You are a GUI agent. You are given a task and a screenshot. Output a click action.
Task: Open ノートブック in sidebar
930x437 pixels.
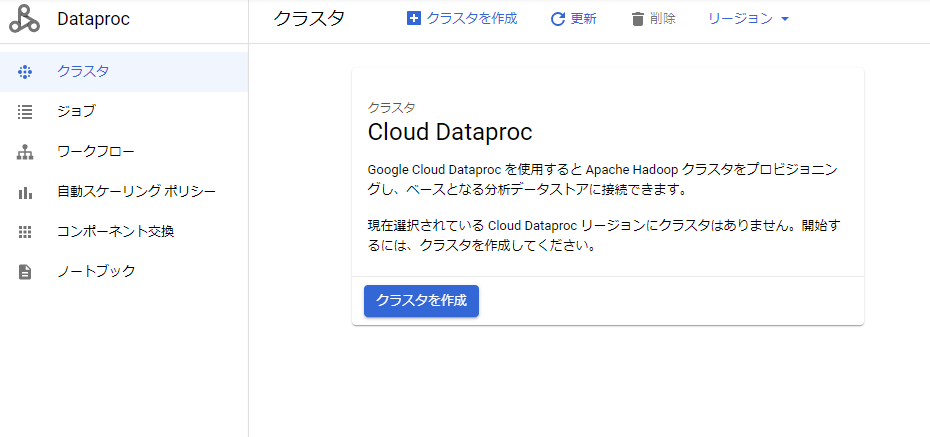124,271
